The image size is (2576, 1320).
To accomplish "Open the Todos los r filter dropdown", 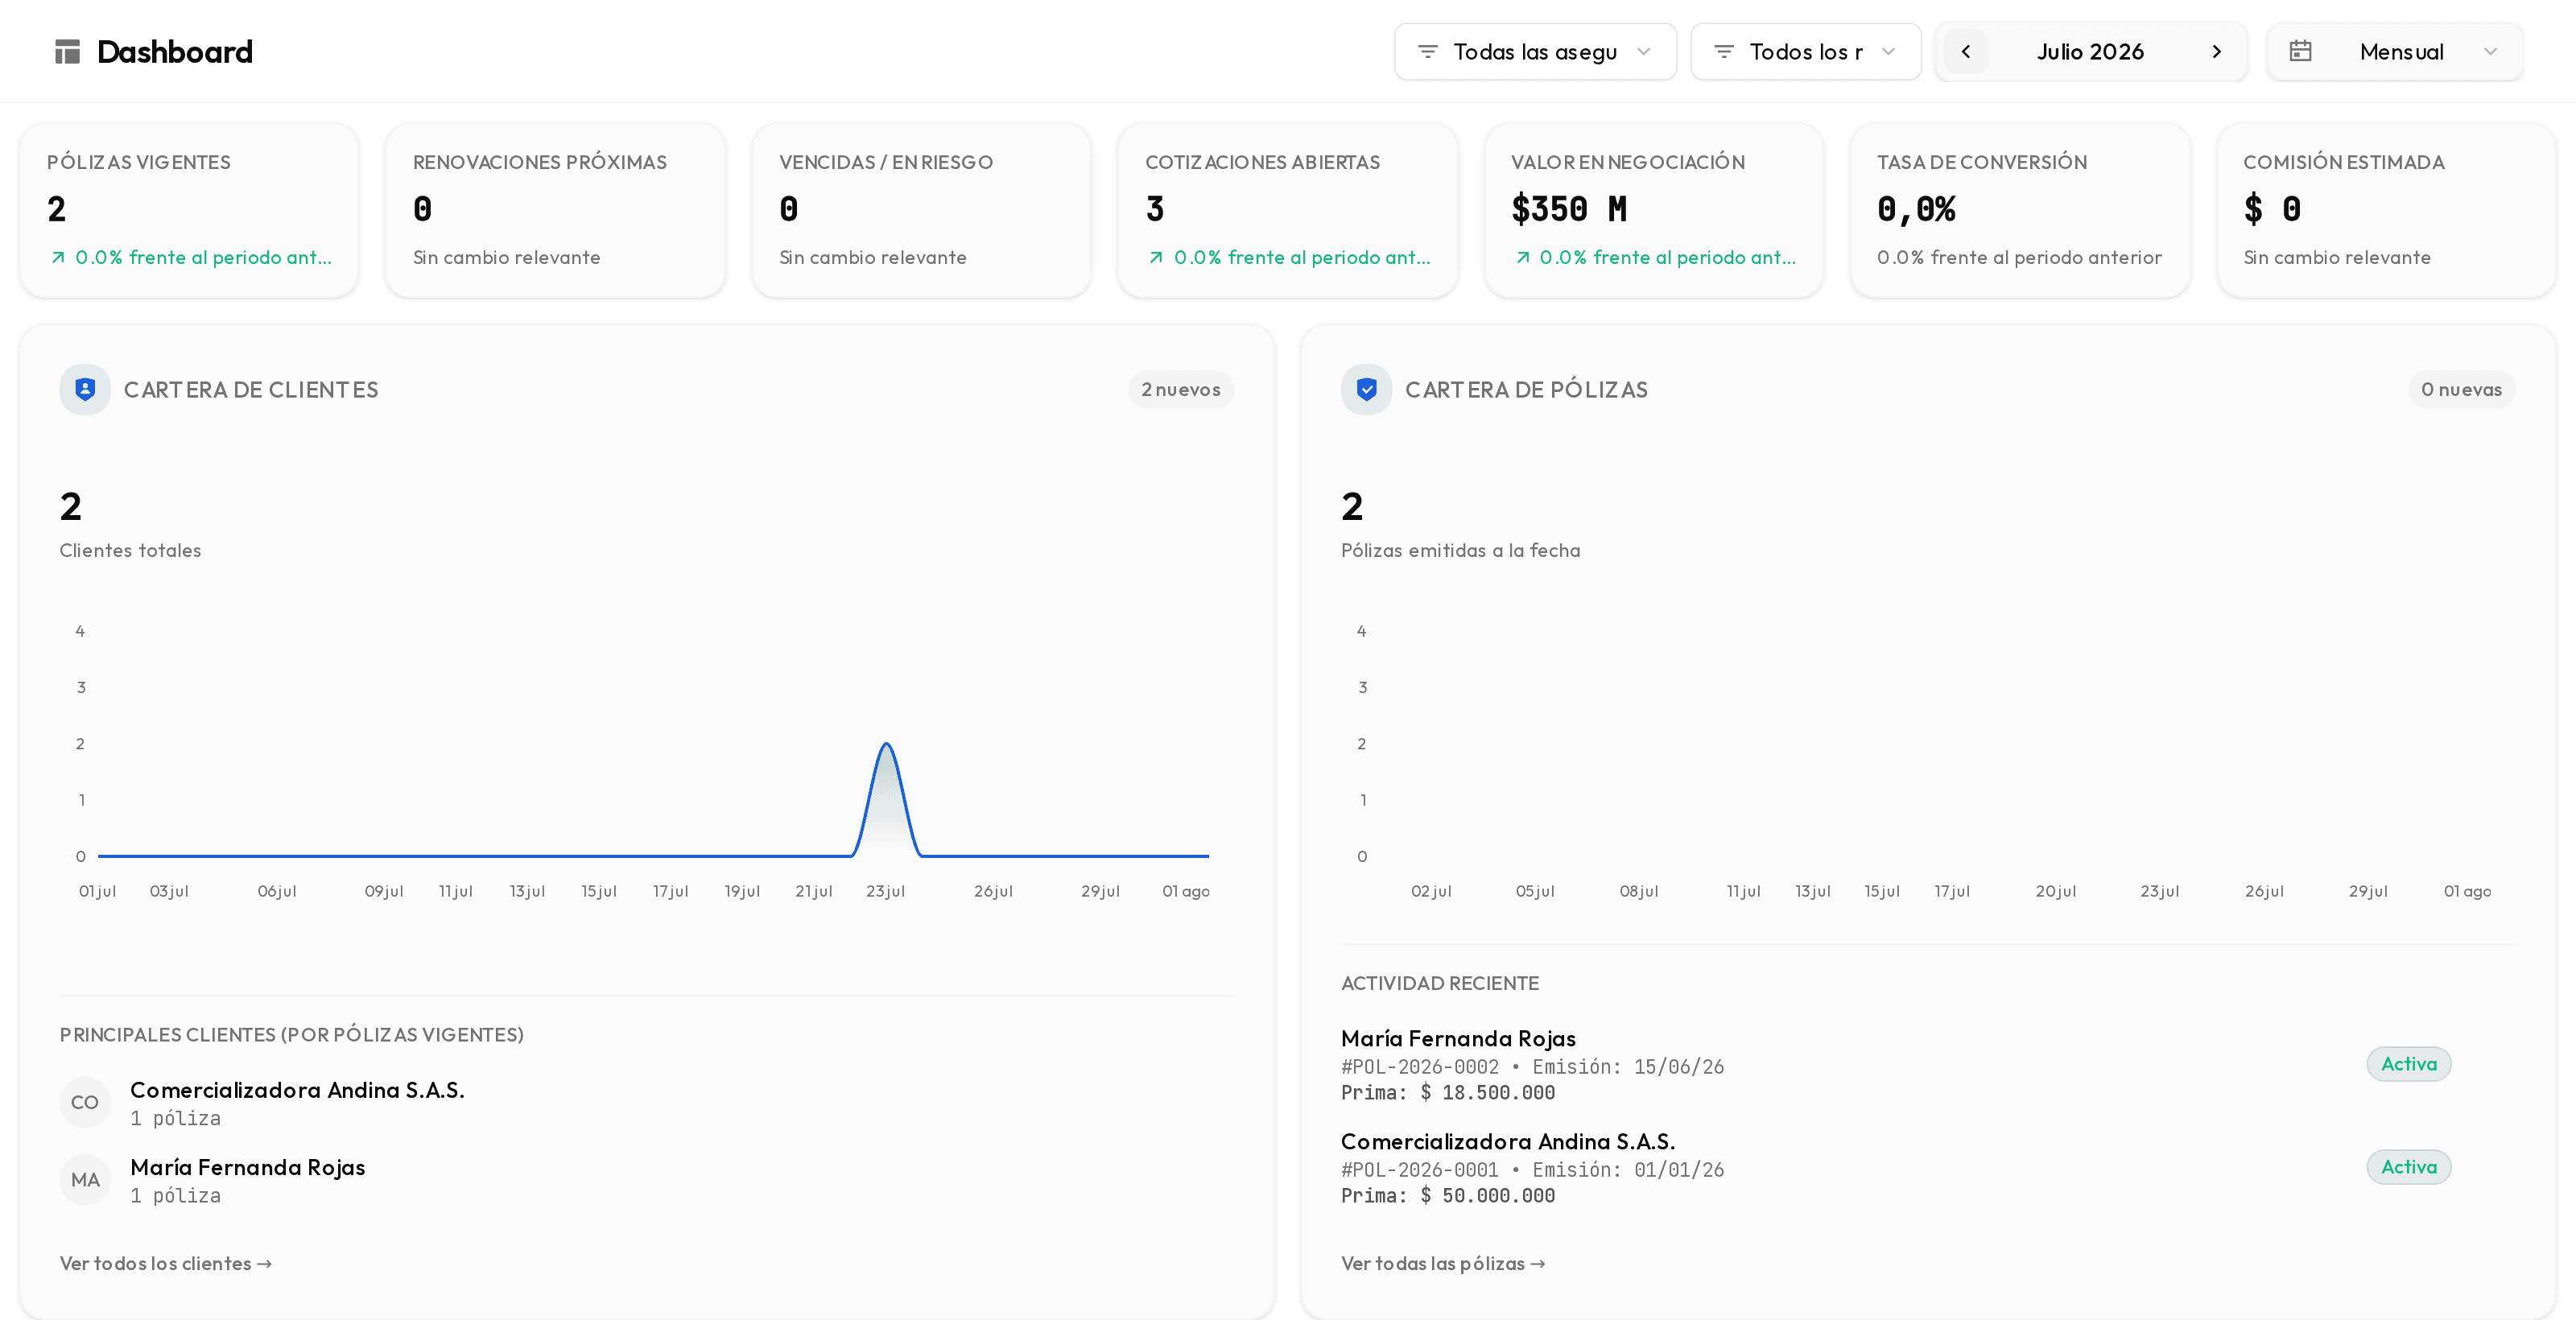I will tap(1805, 52).
